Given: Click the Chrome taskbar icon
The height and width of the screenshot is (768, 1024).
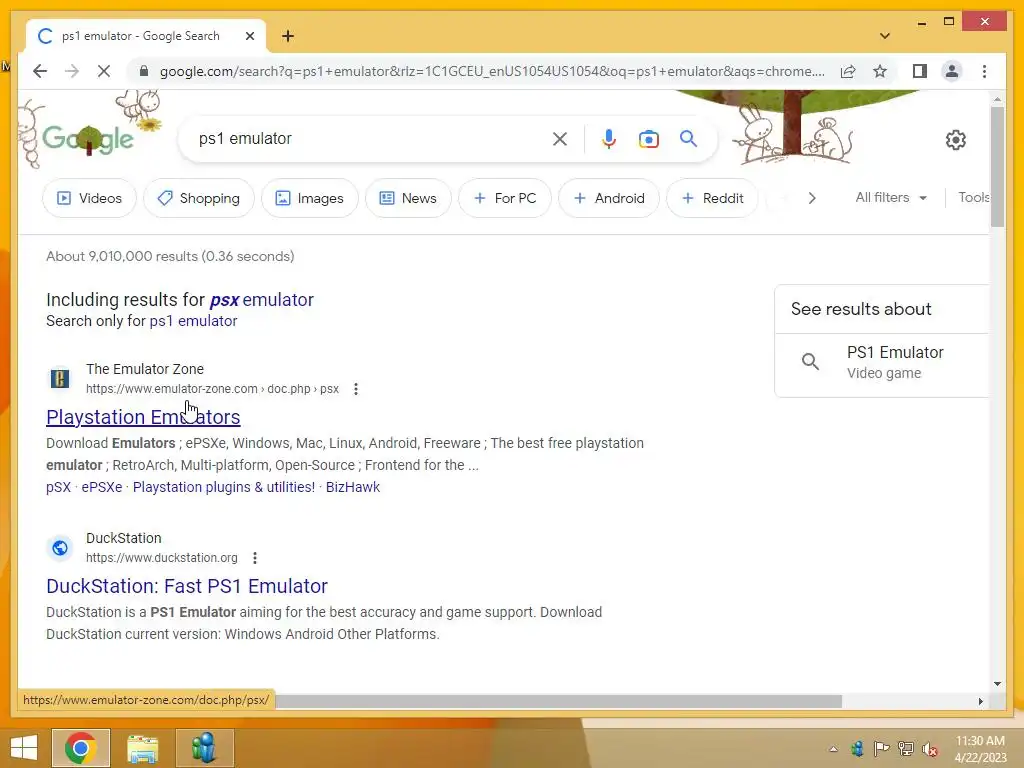Looking at the screenshot, I should coord(81,748).
